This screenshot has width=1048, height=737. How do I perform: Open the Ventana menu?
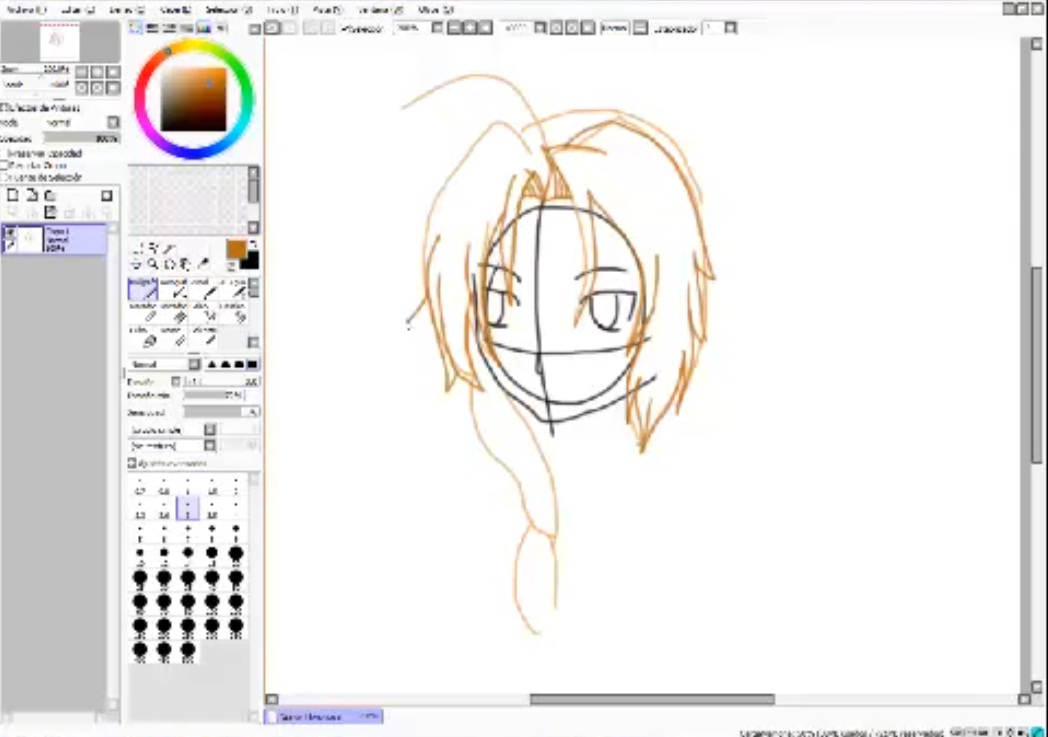(380, 9)
